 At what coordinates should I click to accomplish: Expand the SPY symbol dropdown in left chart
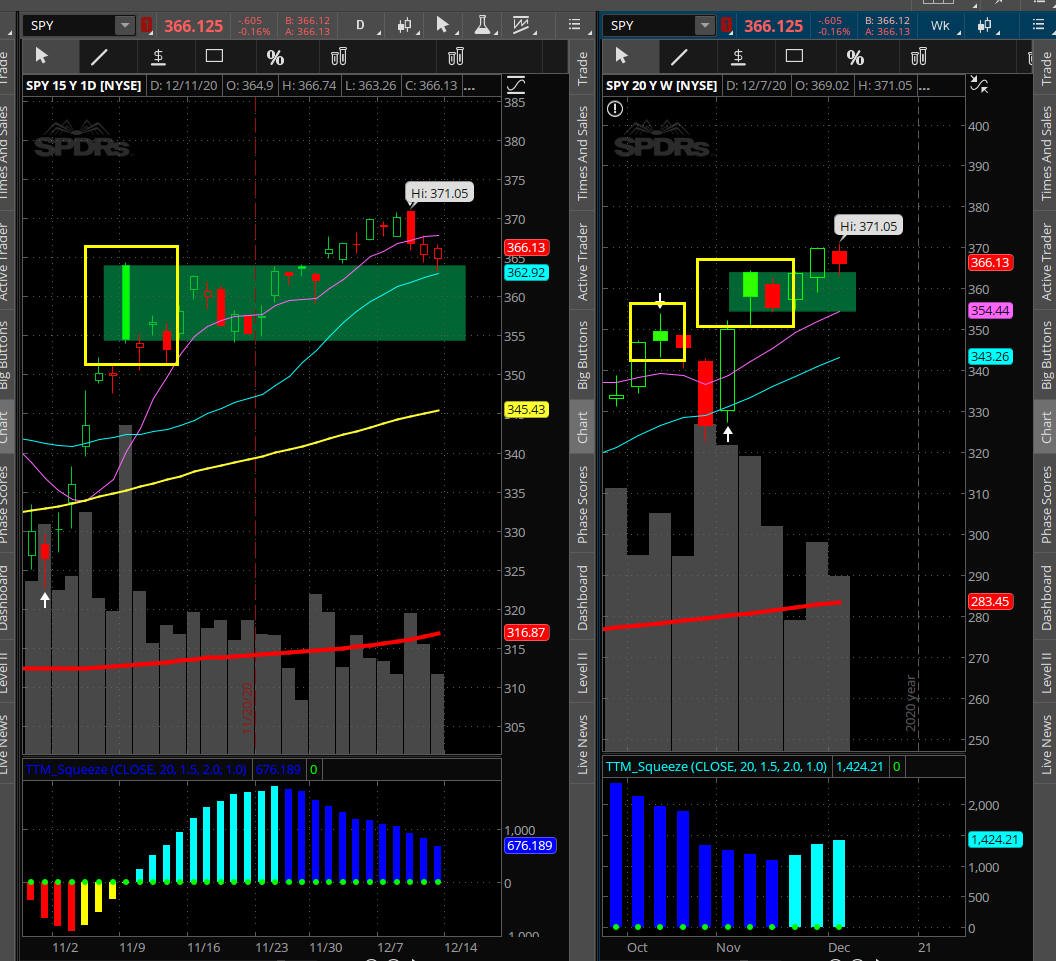124,25
